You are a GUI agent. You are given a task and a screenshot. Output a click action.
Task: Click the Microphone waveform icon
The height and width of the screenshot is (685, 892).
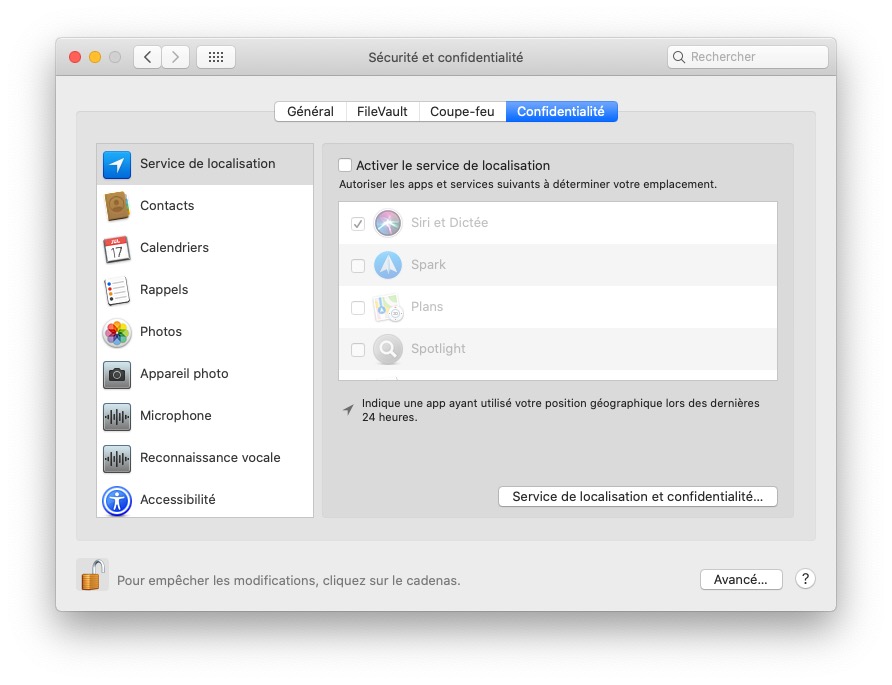click(x=117, y=416)
